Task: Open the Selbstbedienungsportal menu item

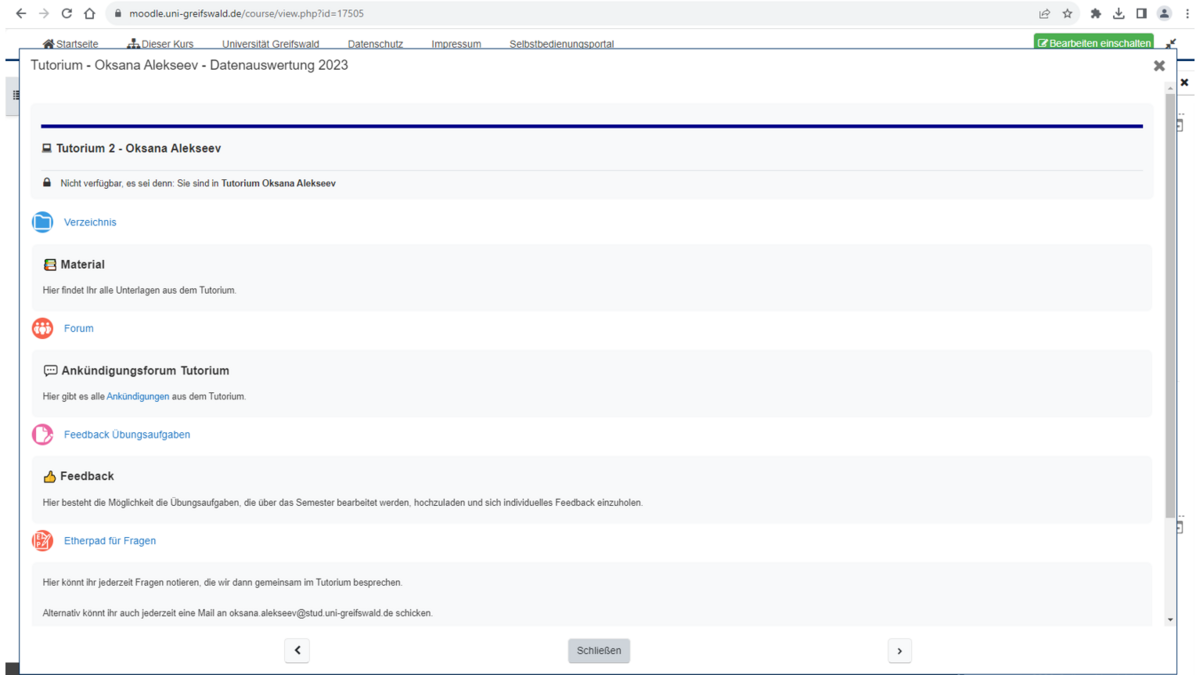Action: pos(561,44)
